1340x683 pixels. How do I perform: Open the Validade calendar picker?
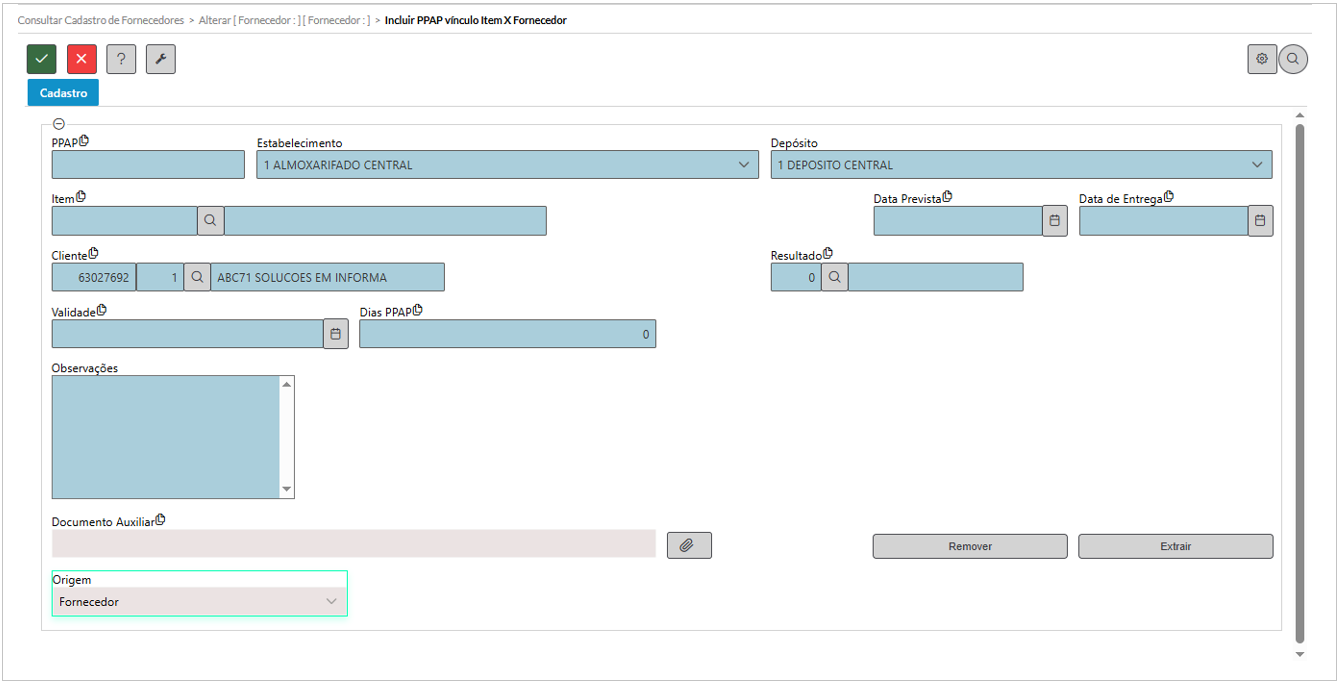point(336,334)
